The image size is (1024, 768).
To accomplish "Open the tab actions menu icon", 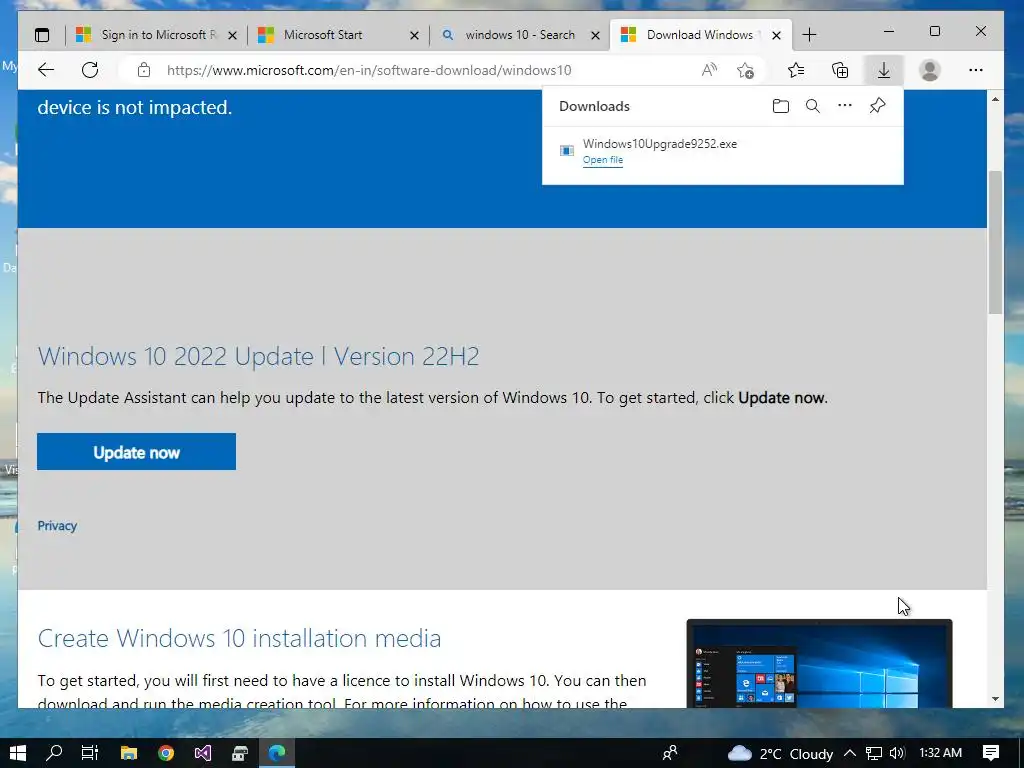I will click(42, 35).
